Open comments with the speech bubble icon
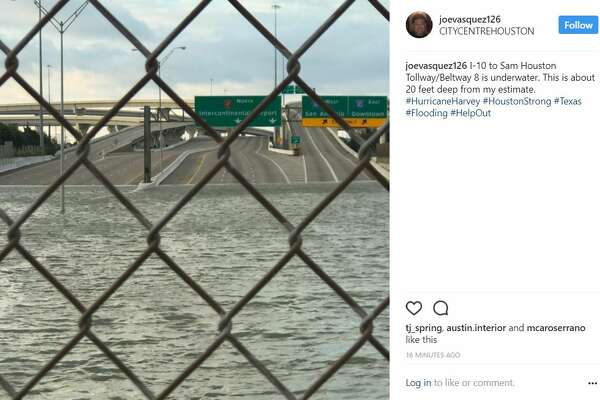The image size is (600, 400). [x=440, y=308]
